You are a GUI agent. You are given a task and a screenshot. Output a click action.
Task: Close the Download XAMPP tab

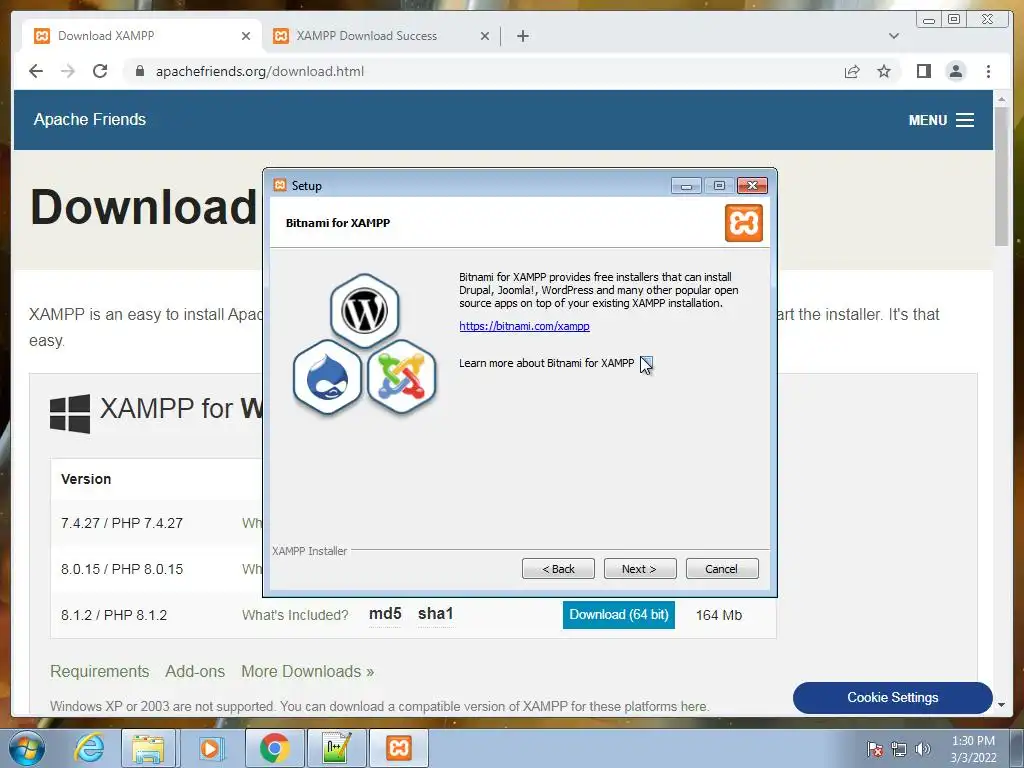pos(246,36)
